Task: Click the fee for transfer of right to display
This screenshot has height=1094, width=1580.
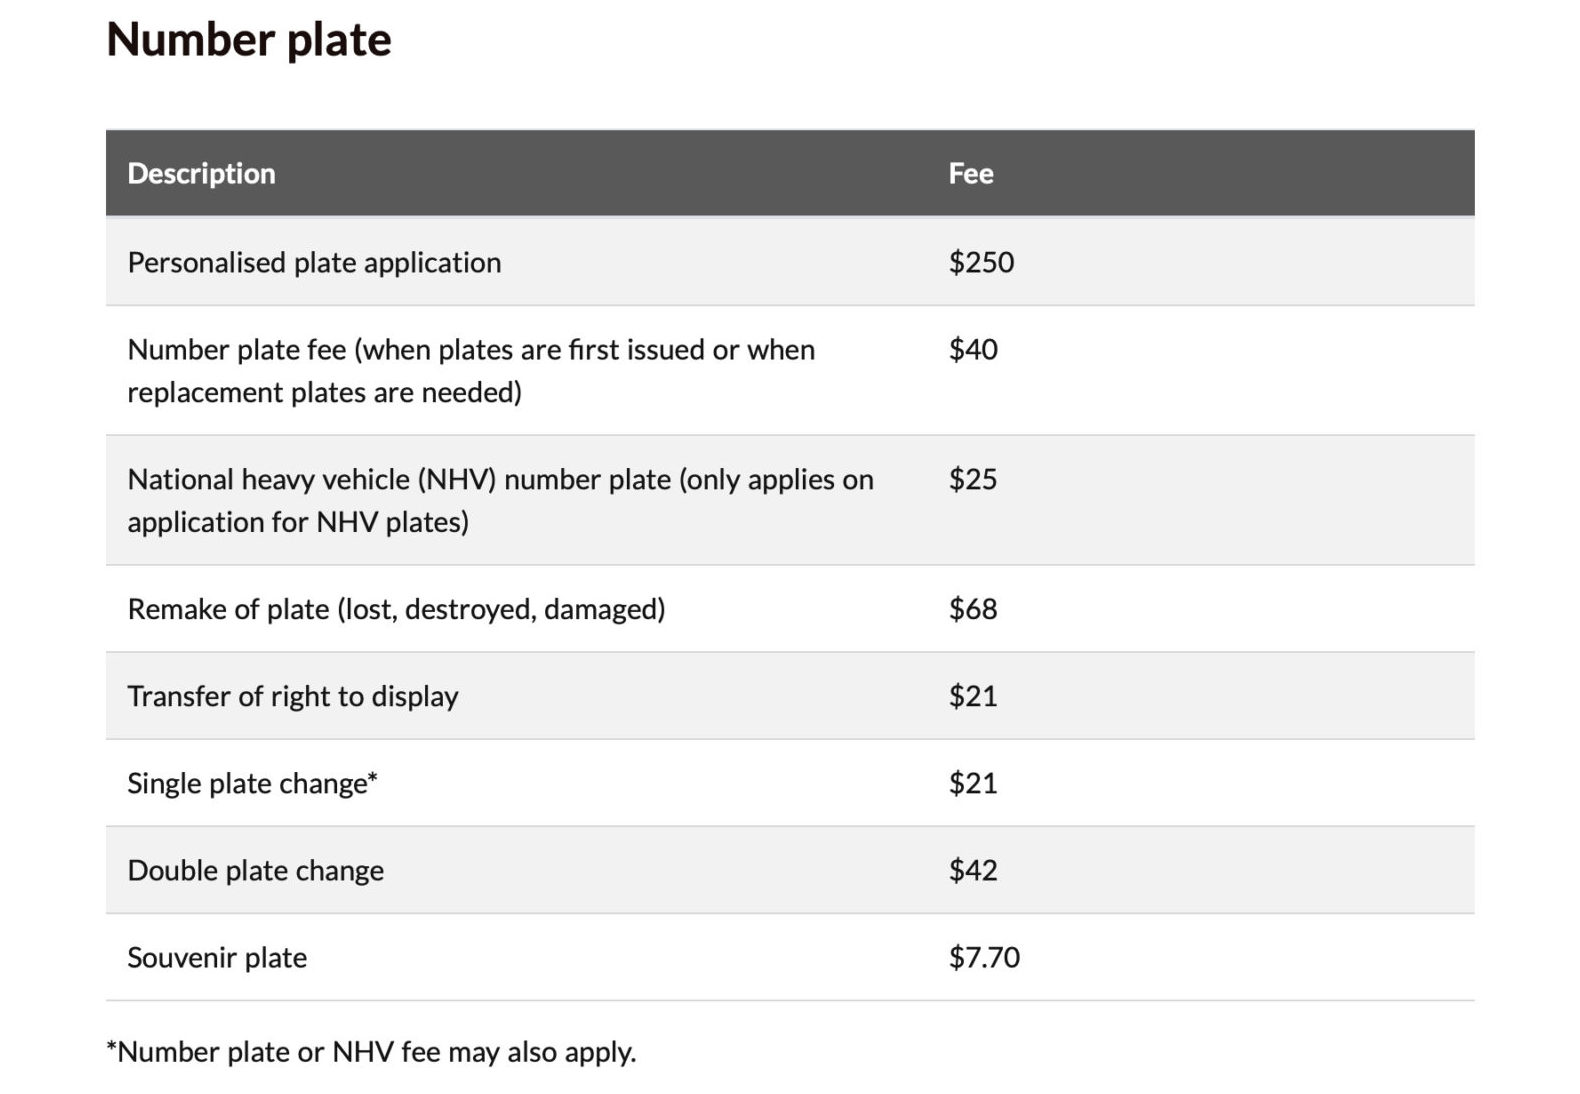Action: click(973, 696)
